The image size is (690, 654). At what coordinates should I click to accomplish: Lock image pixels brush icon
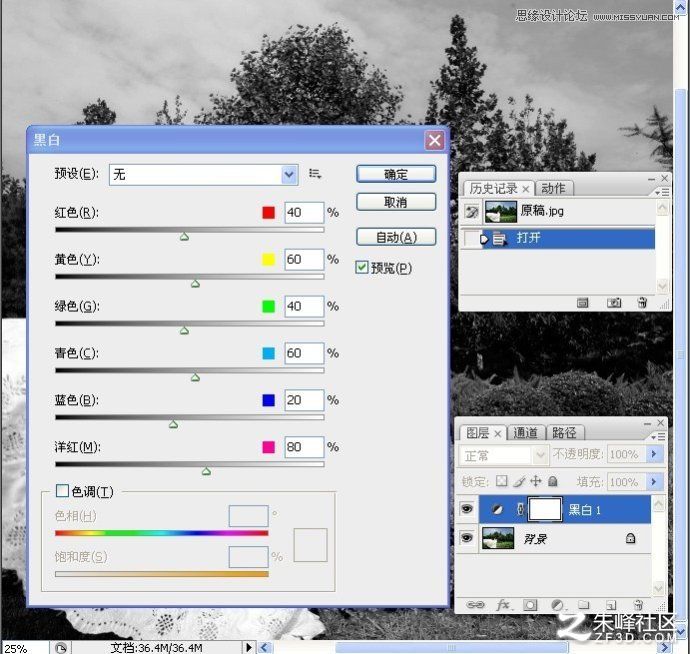(519, 481)
